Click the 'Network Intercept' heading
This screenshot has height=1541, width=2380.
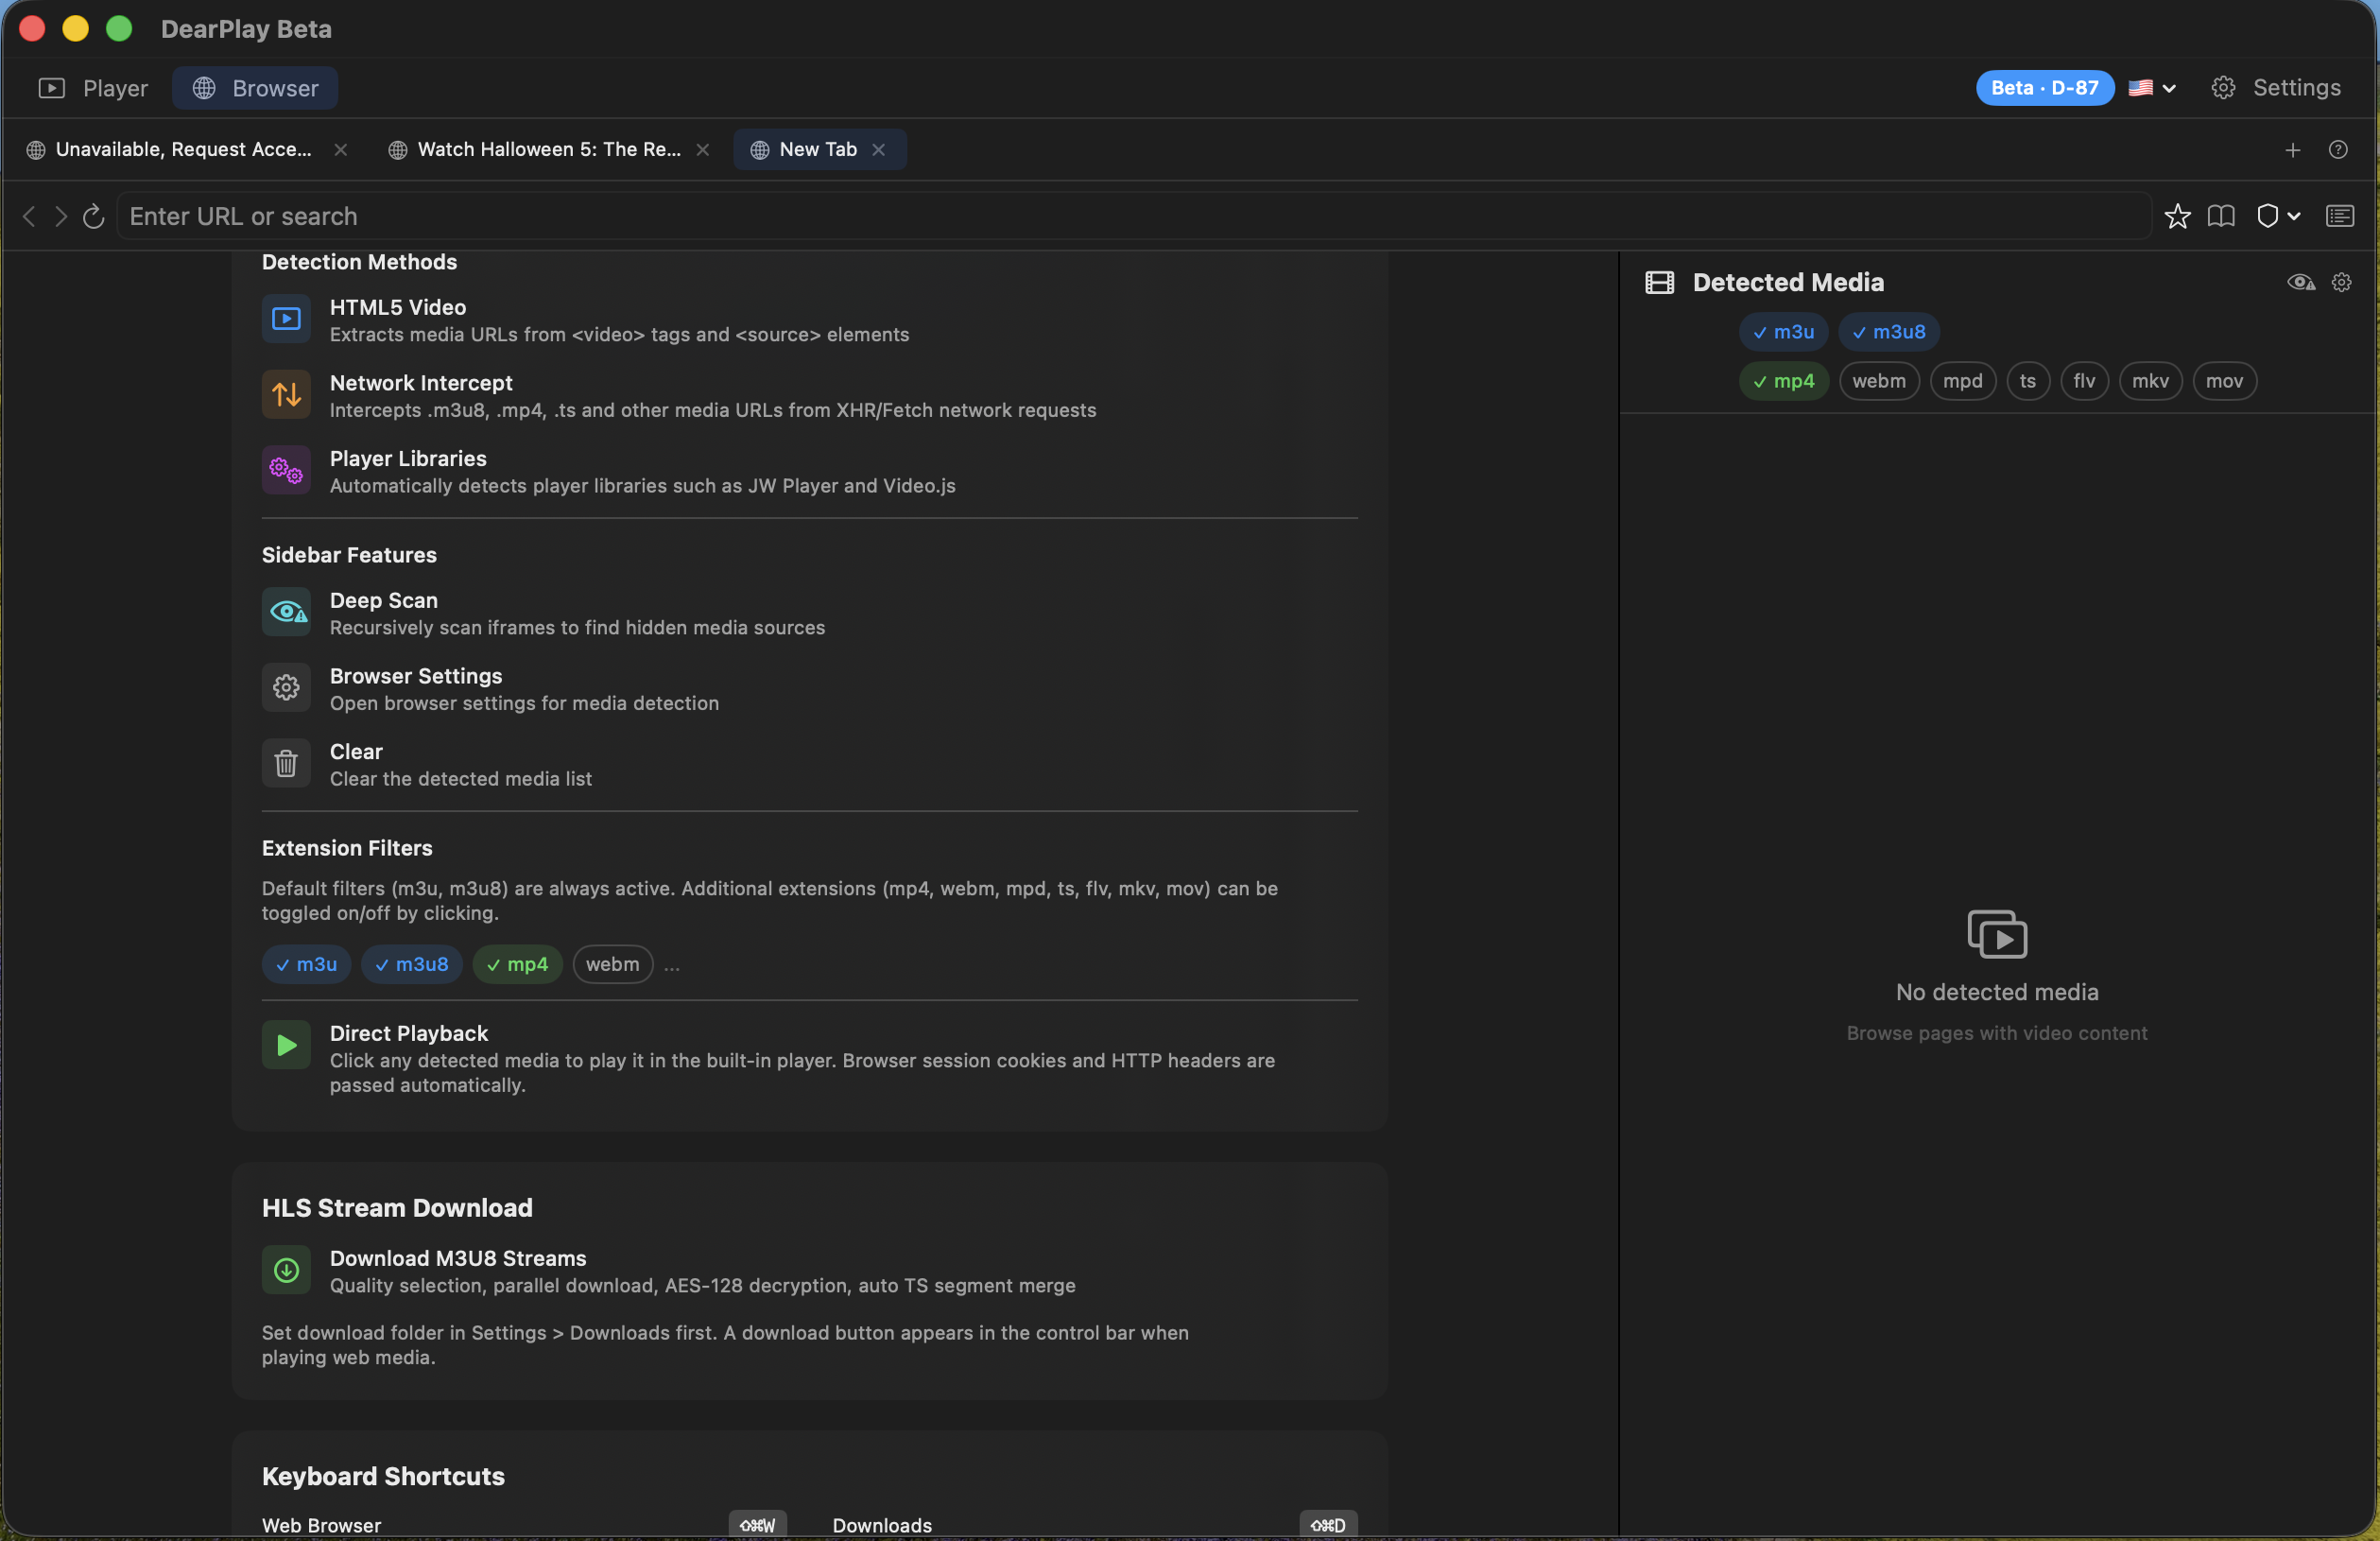click(421, 382)
